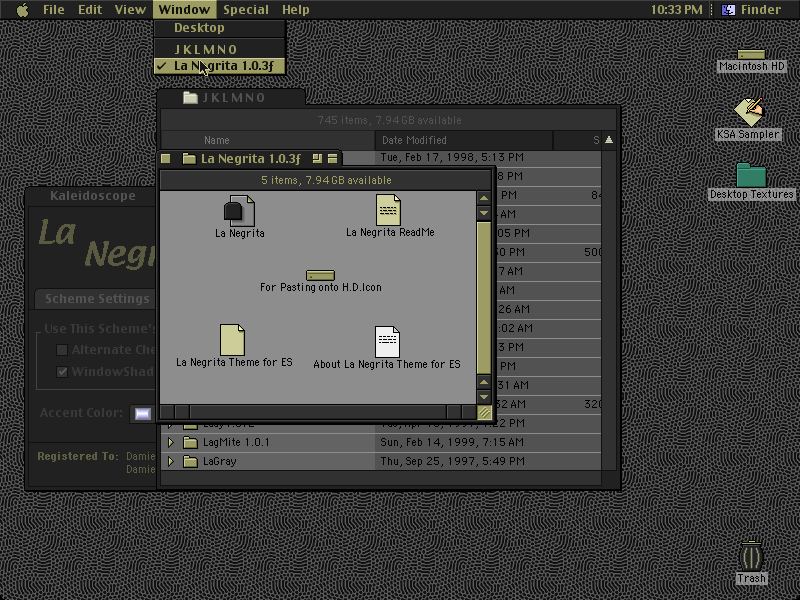Click the Kaleidoscope window title bar

(x=92, y=196)
